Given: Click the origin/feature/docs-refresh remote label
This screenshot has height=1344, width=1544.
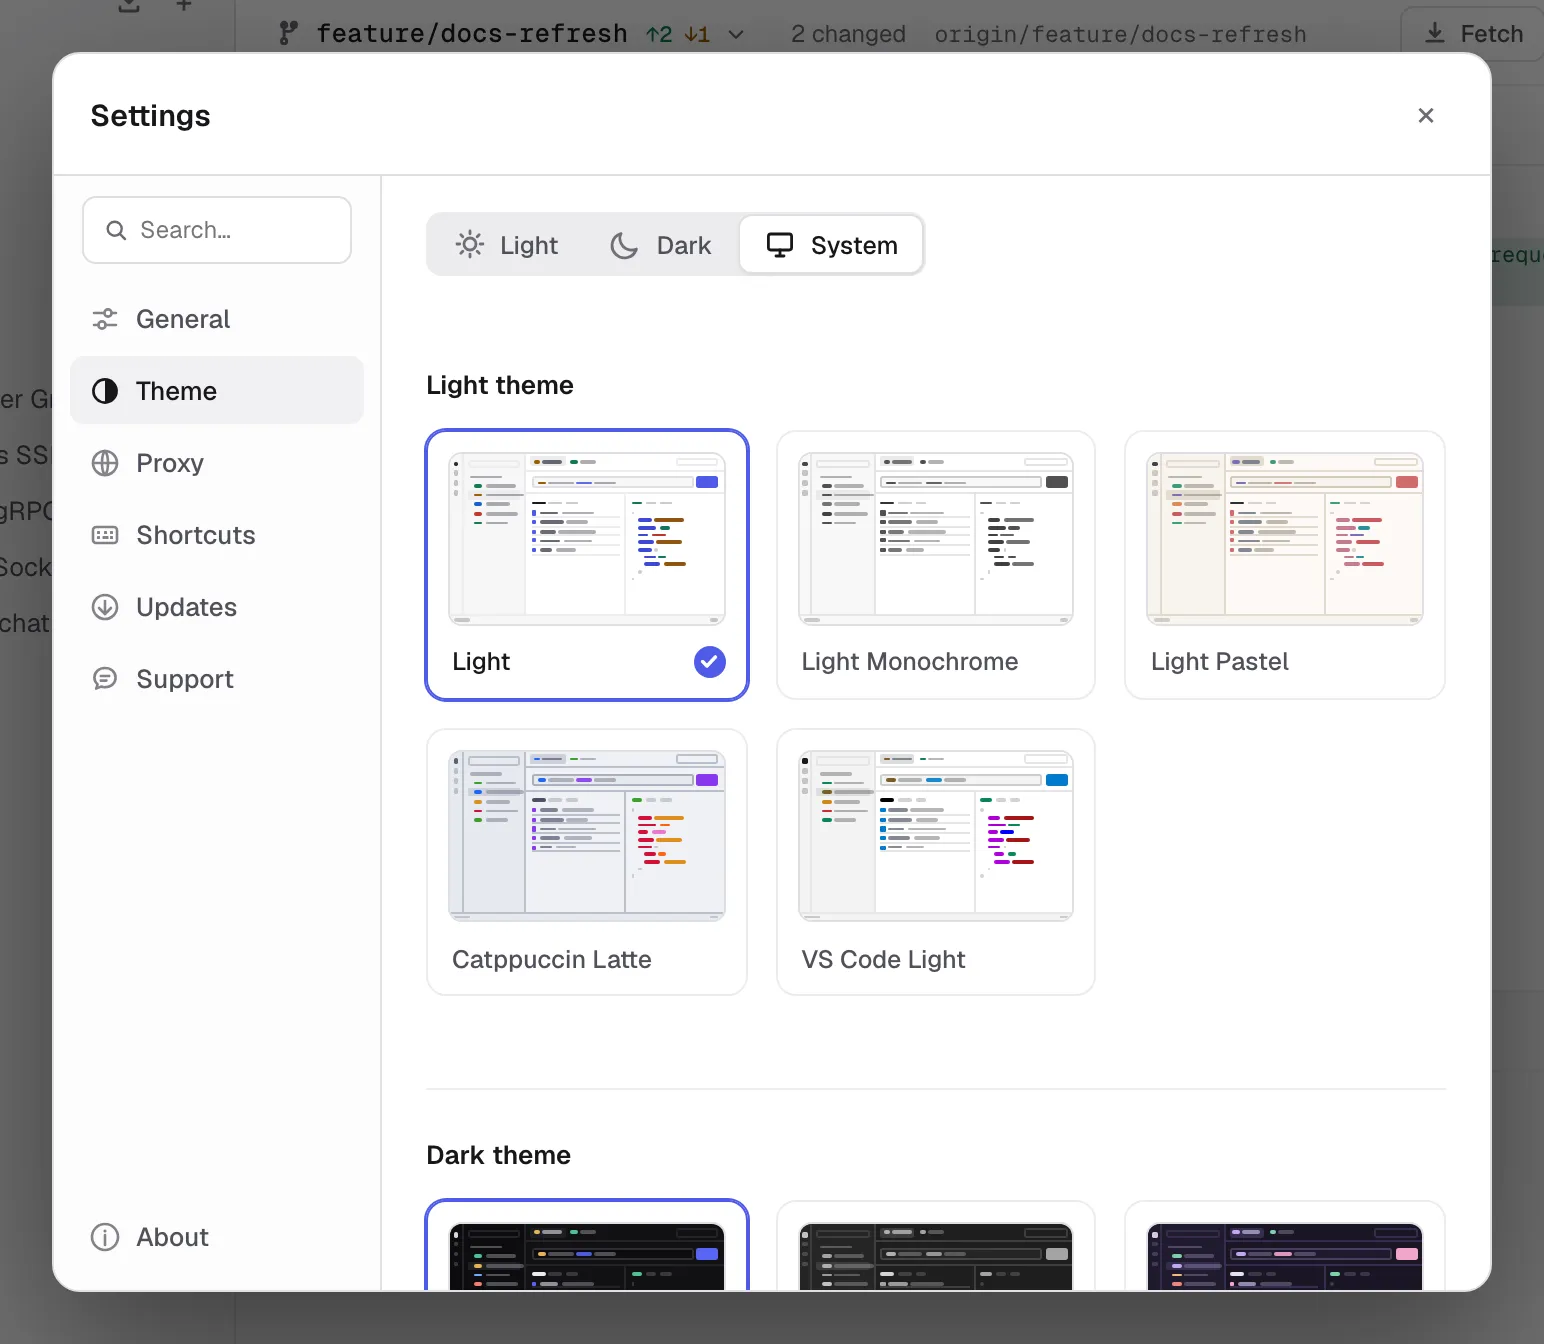Looking at the screenshot, I should coord(1120,34).
